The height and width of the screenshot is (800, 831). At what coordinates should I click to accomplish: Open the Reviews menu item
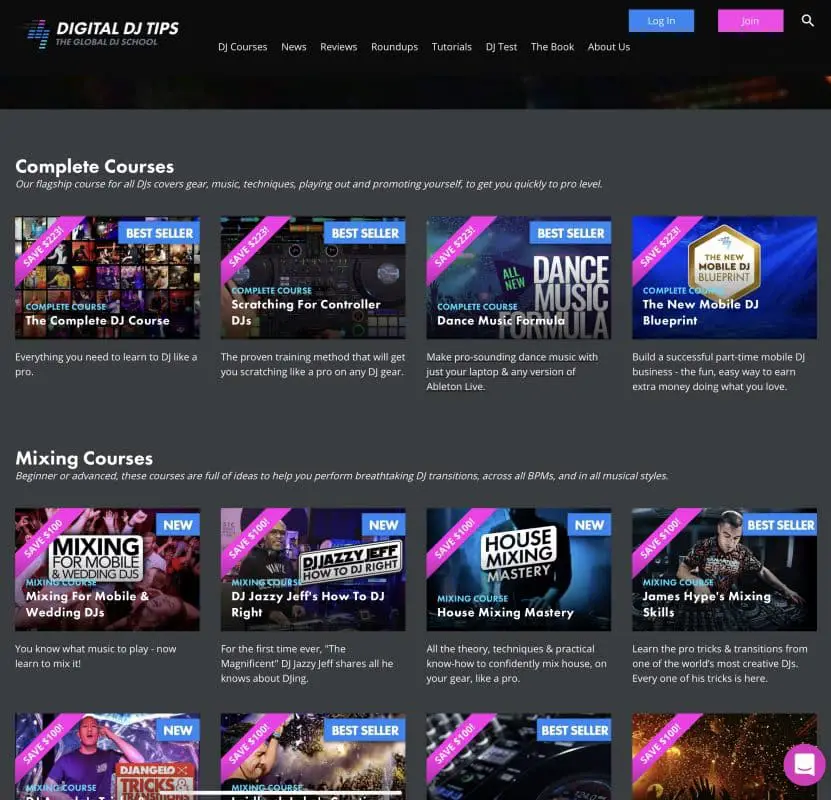tap(339, 47)
